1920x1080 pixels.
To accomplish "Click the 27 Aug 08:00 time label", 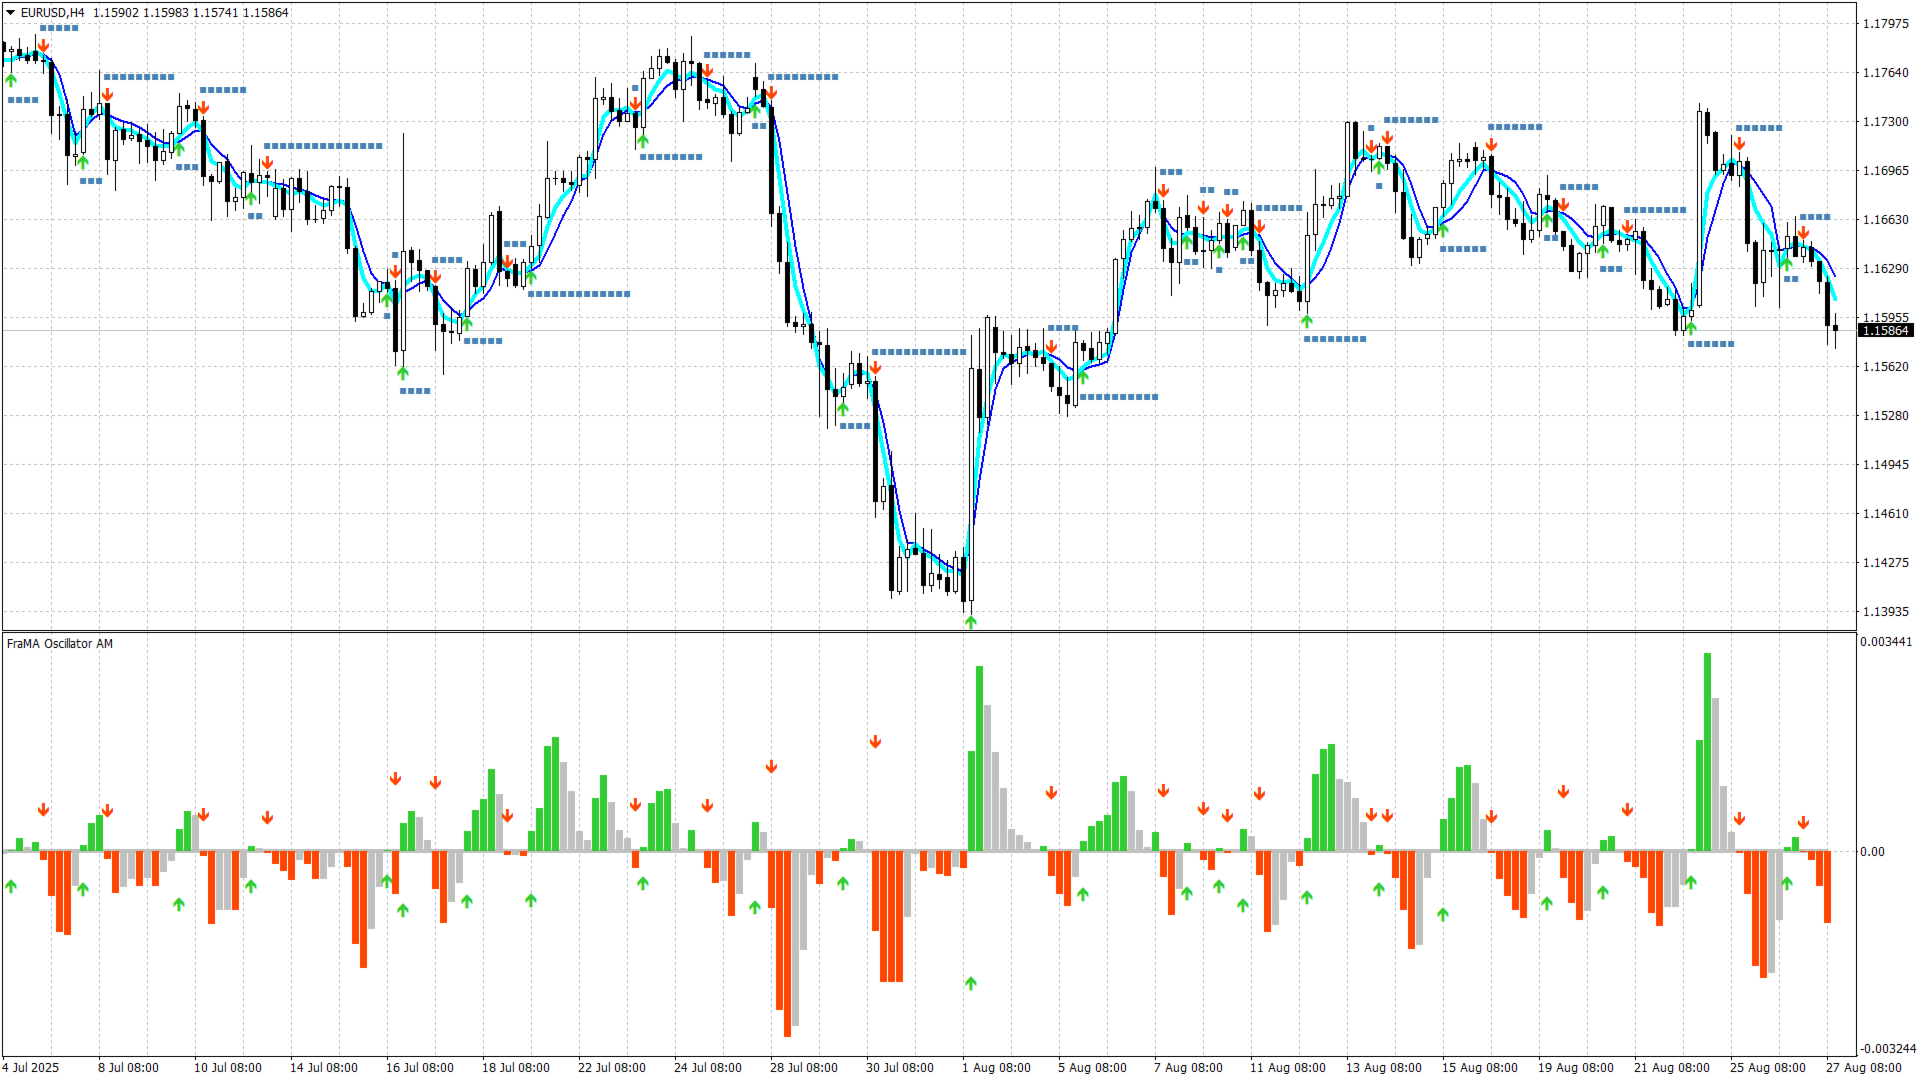I will (1864, 1068).
